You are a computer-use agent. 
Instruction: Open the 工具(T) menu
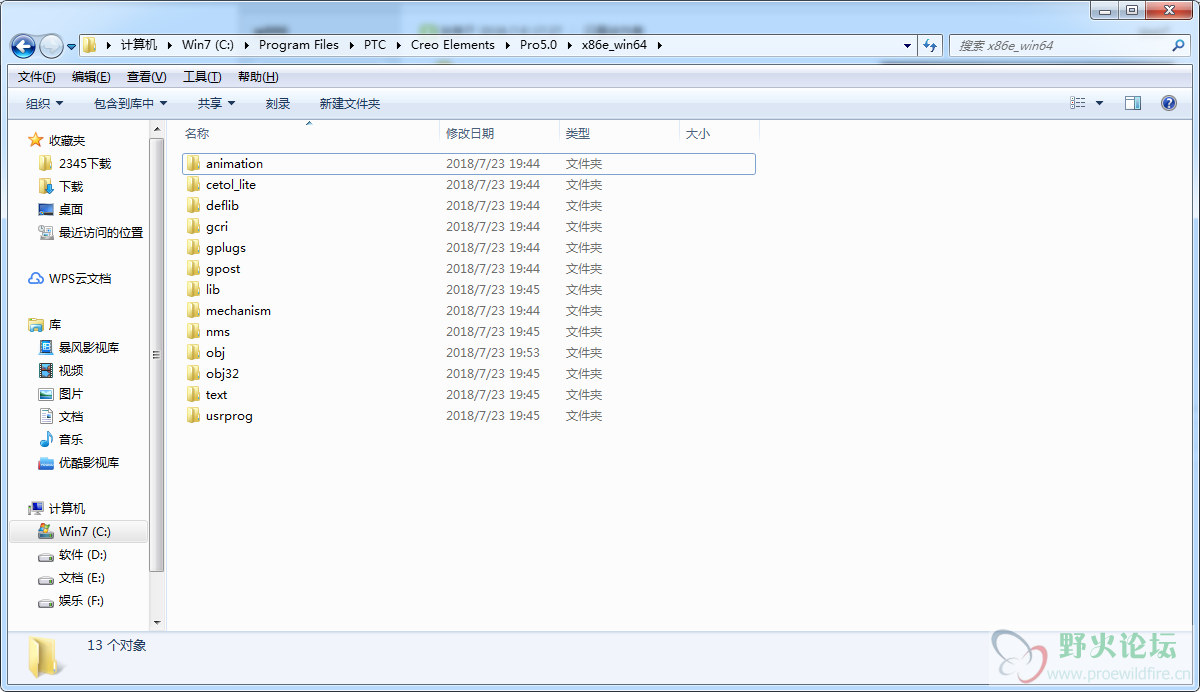coord(202,77)
